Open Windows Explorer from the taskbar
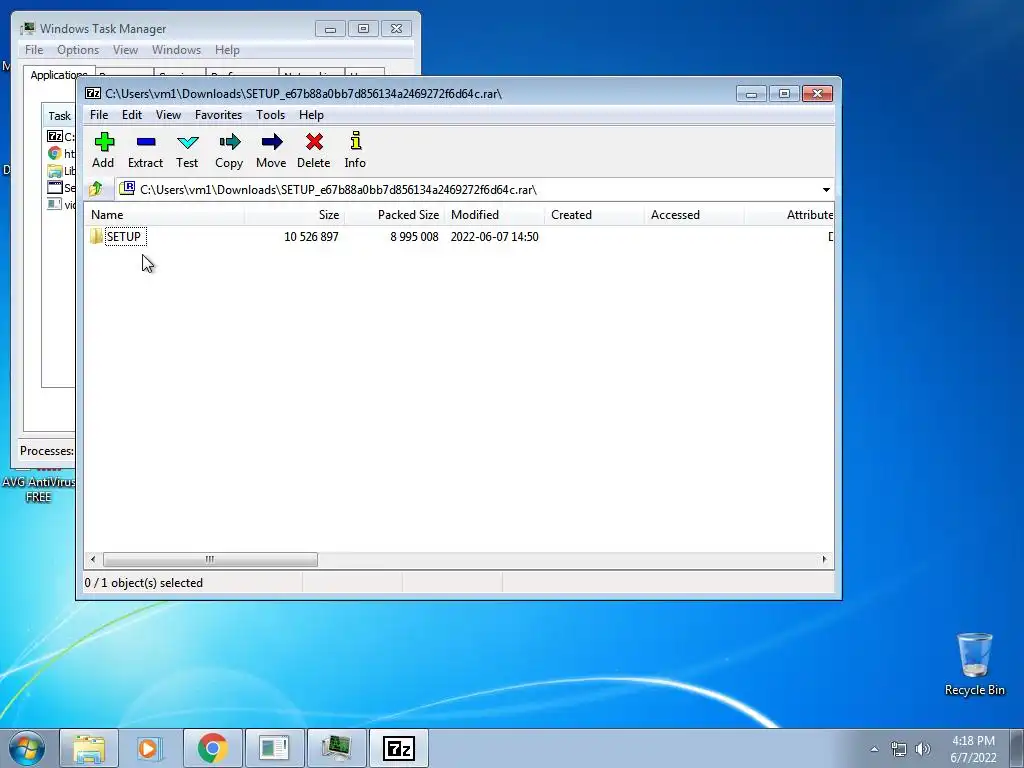 point(89,748)
